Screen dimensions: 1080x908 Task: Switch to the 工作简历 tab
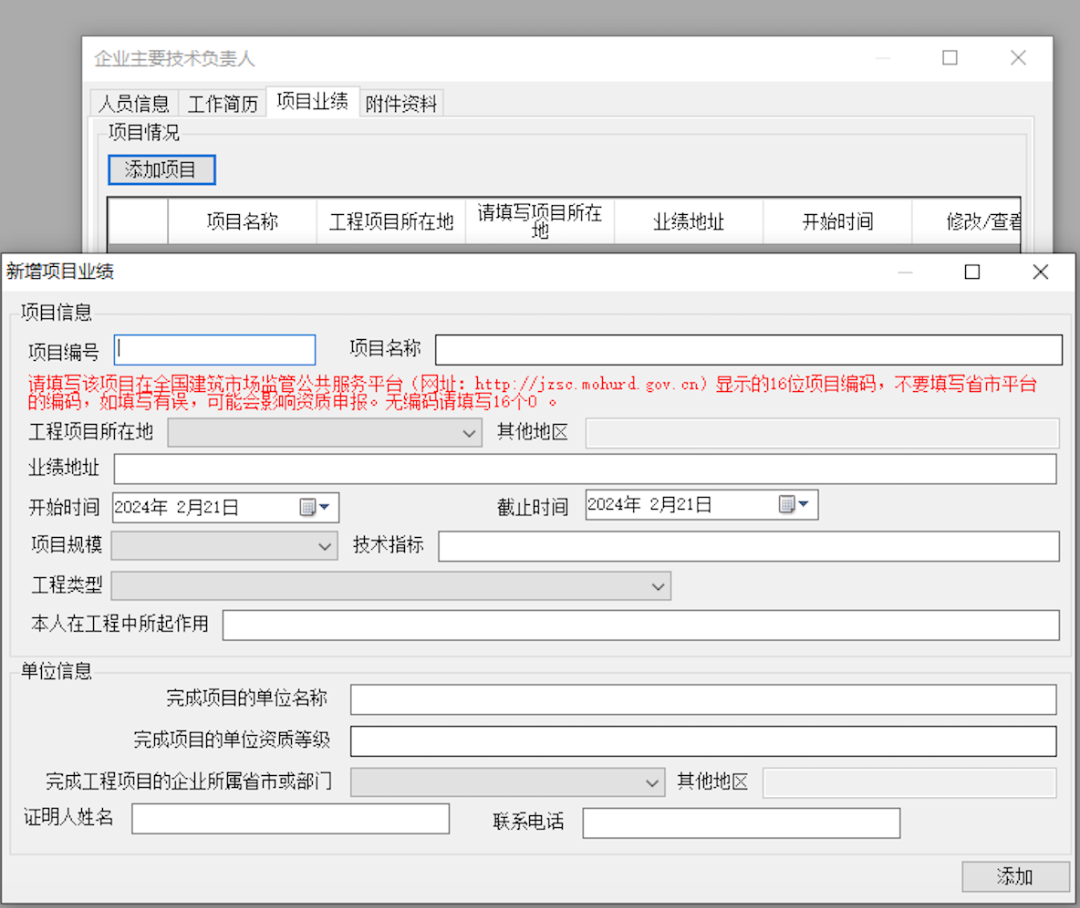pos(223,104)
